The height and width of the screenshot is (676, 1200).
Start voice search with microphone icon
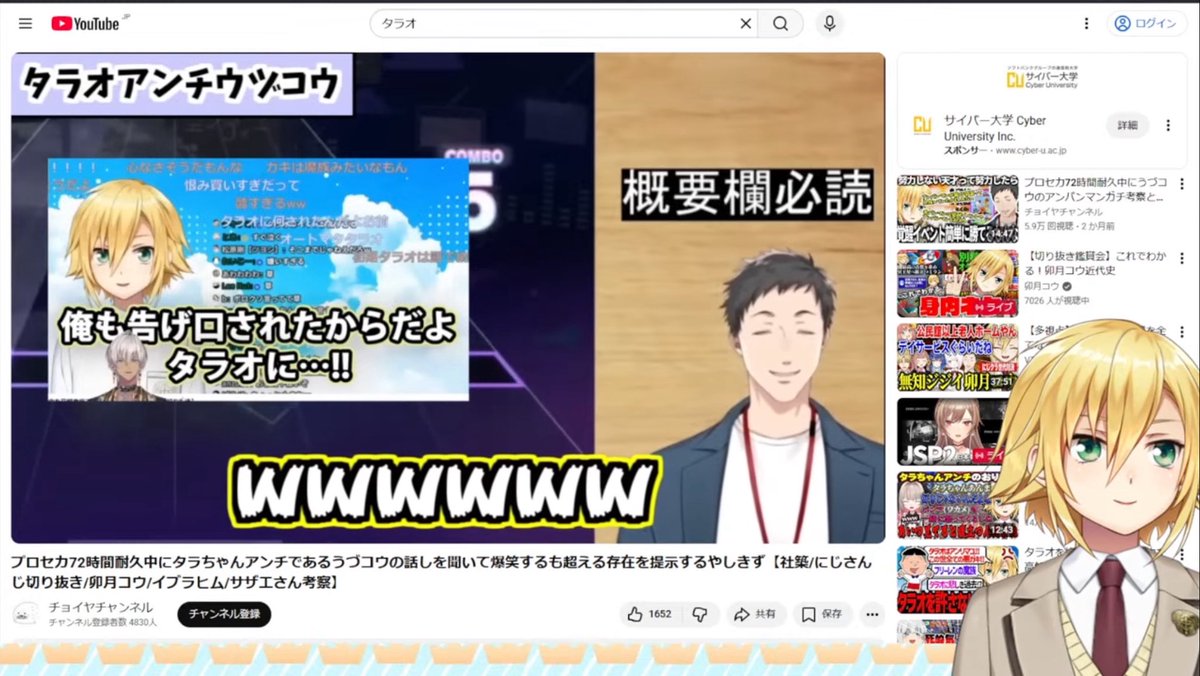[x=828, y=23]
